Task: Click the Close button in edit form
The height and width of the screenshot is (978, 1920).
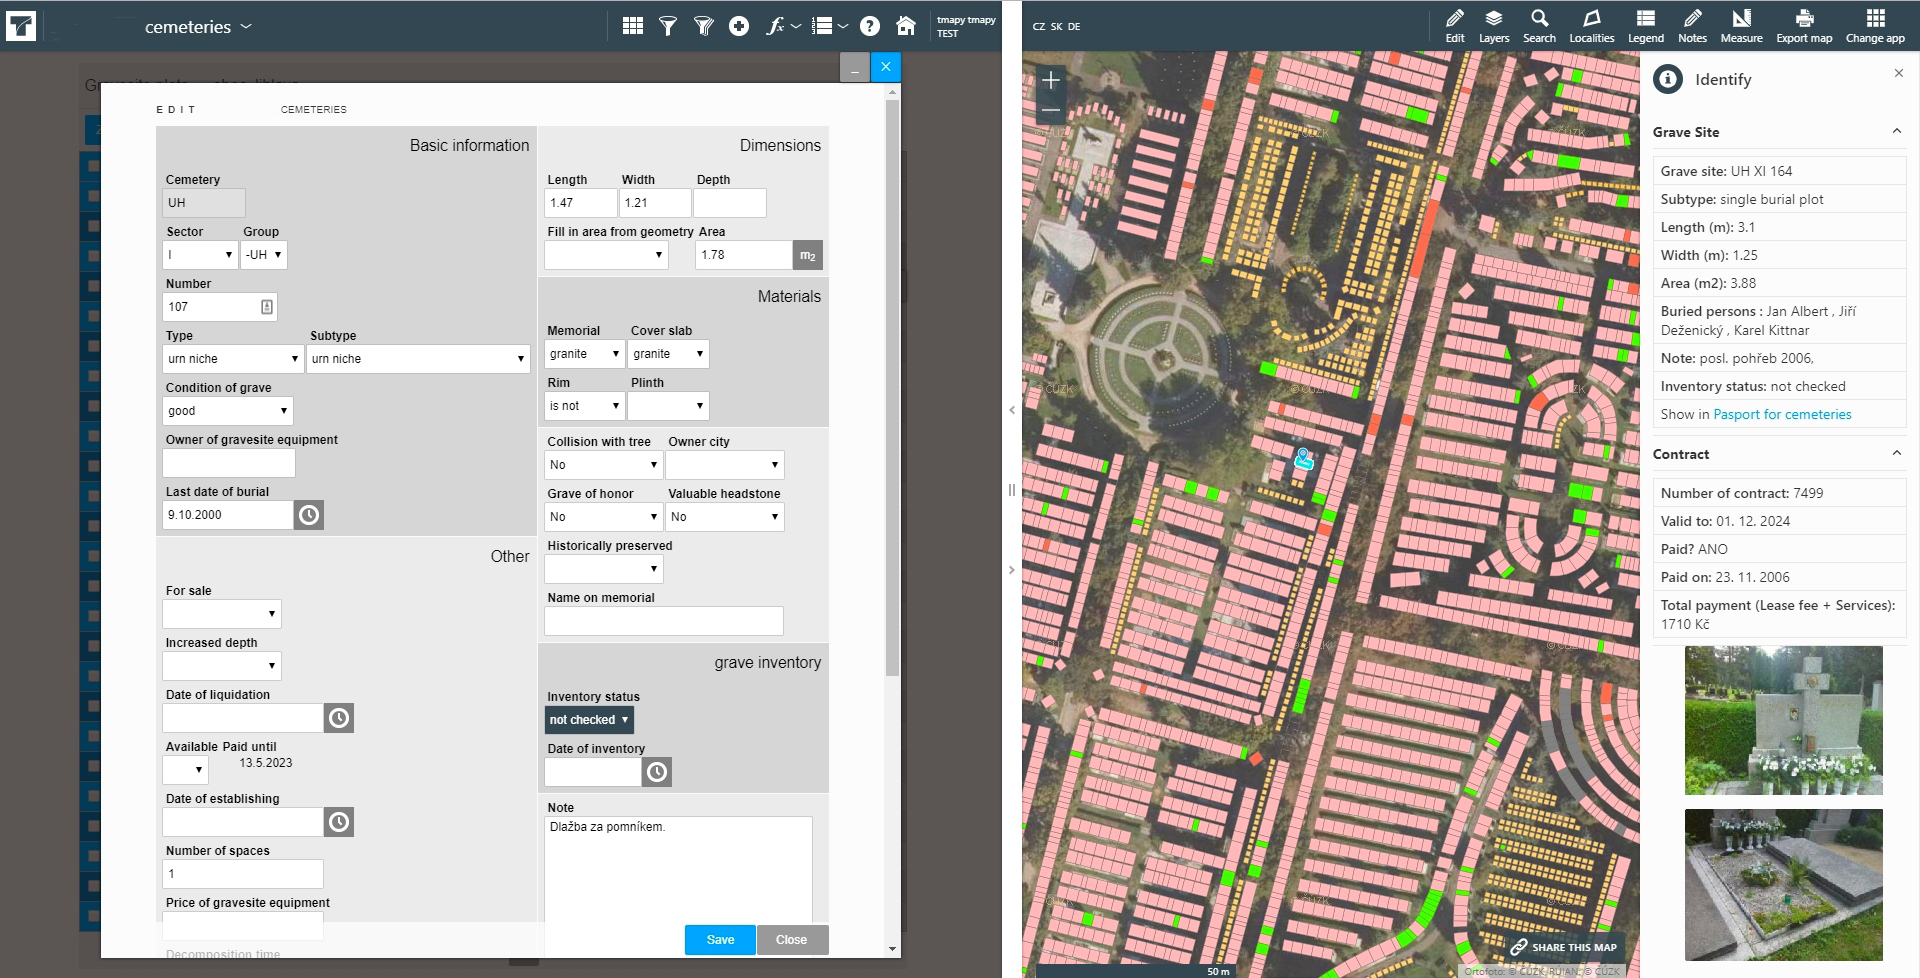Action: (791, 940)
